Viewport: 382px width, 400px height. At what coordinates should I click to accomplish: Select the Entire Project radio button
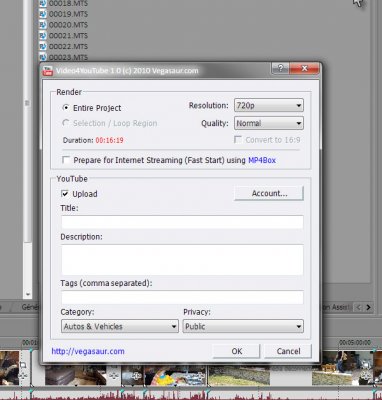coord(66,108)
